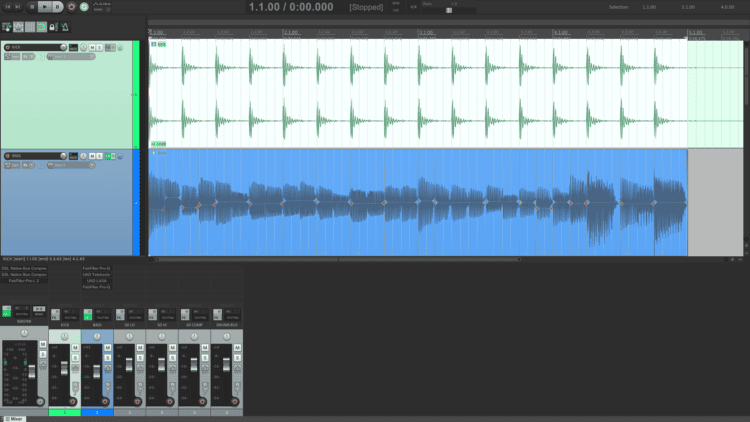Open KICK mixer envelope trim button

pyautogui.click(x=76, y=367)
